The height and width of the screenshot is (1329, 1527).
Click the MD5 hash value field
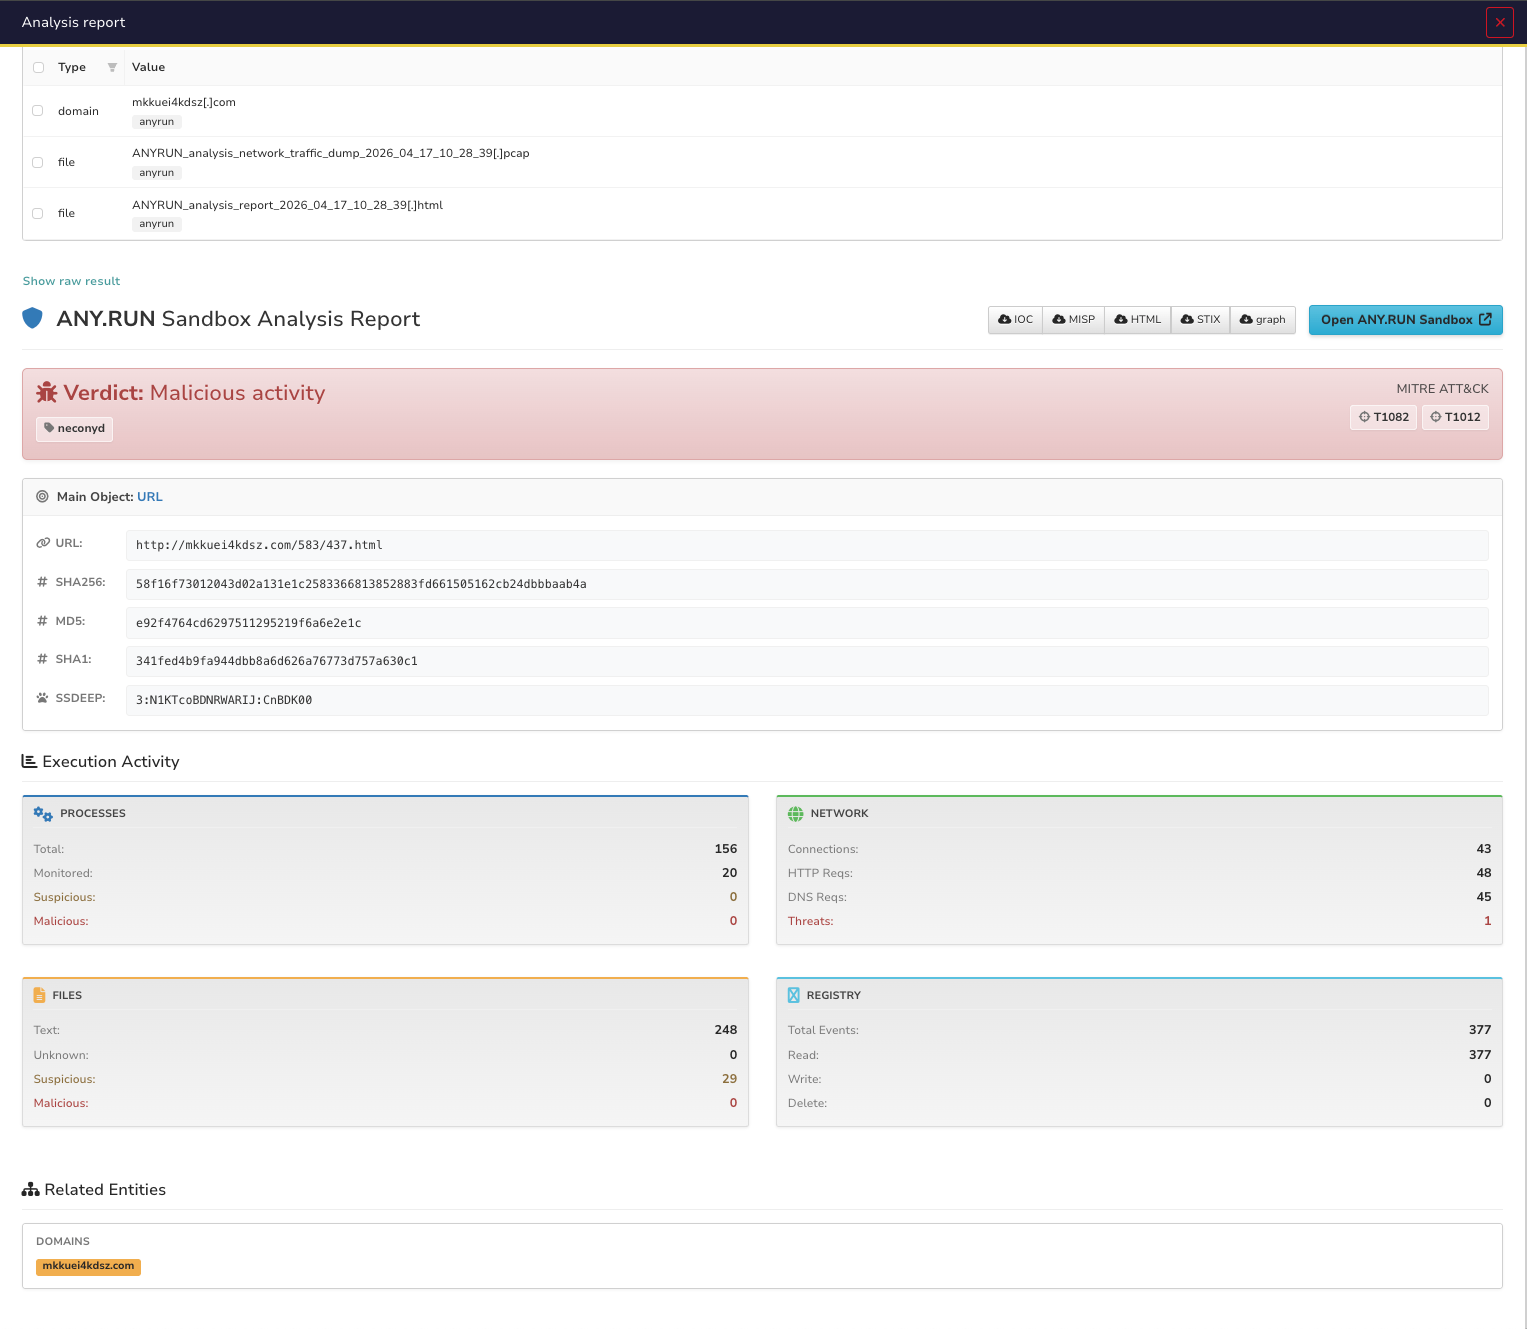tap(807, 623)
